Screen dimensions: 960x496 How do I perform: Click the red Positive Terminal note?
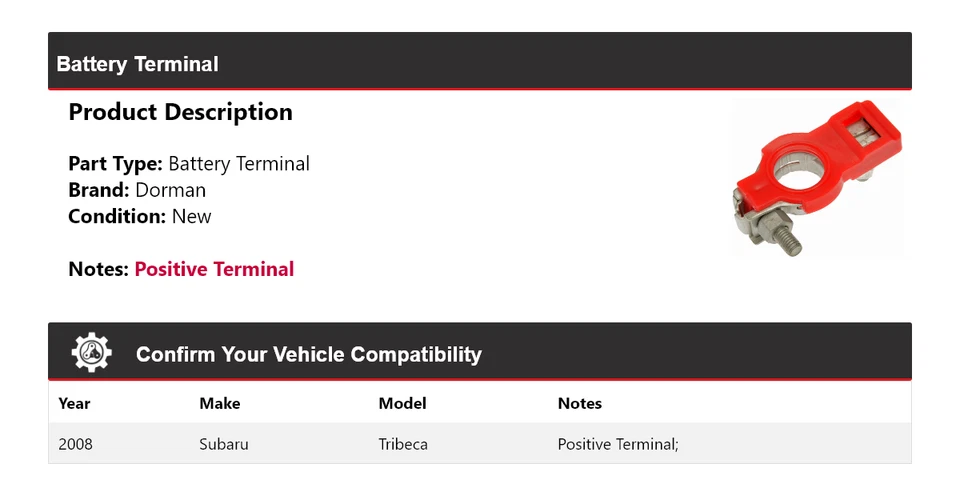click(x=214, y=269)
